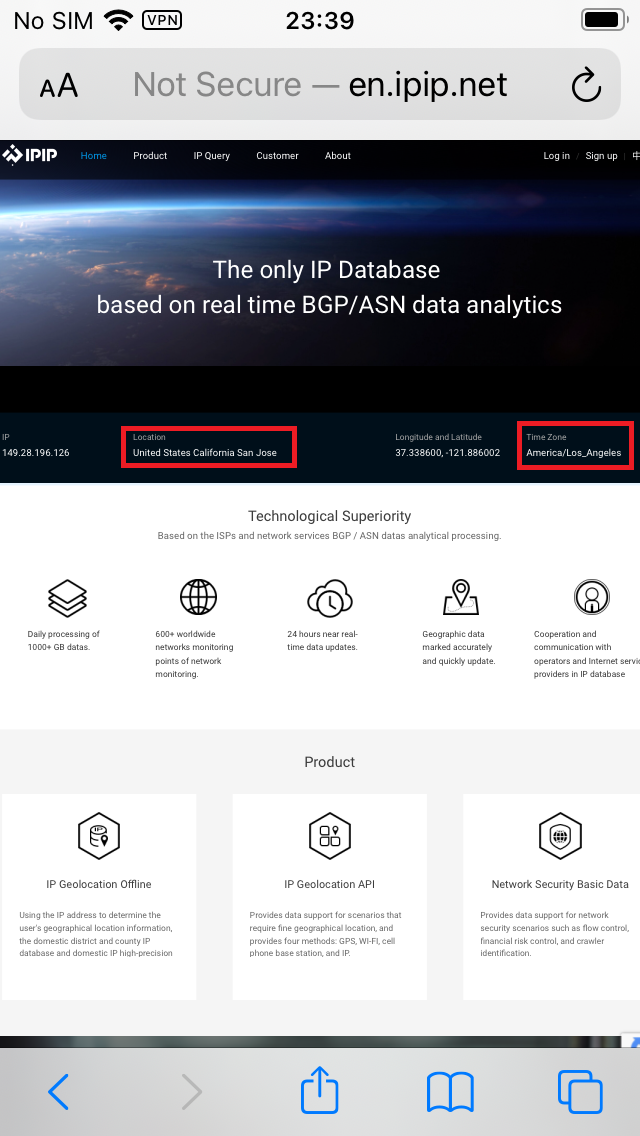Open the About menu item
Image resolution: width=640 pixels, height=1136 pixels.
pos(338,156)
